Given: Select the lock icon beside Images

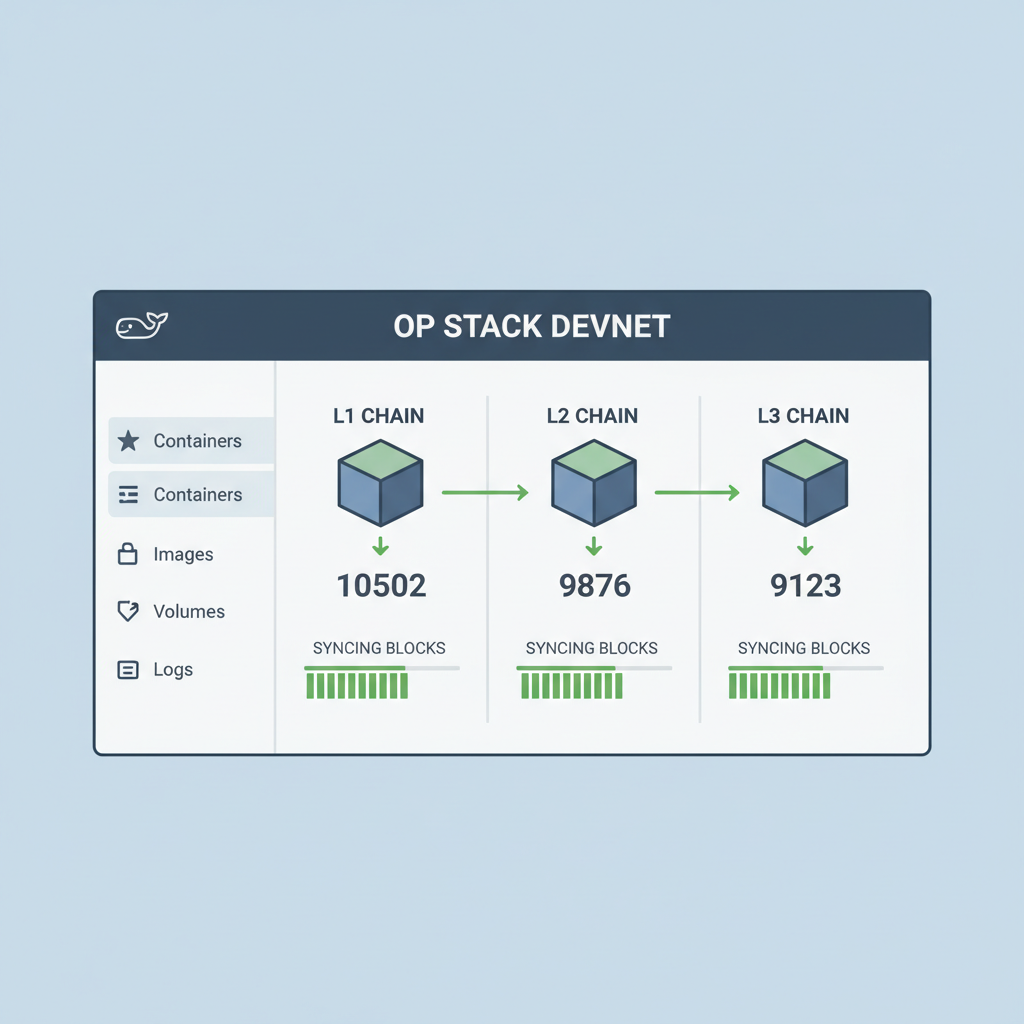Looking at the screenshot, I should (x=129, y=554).
